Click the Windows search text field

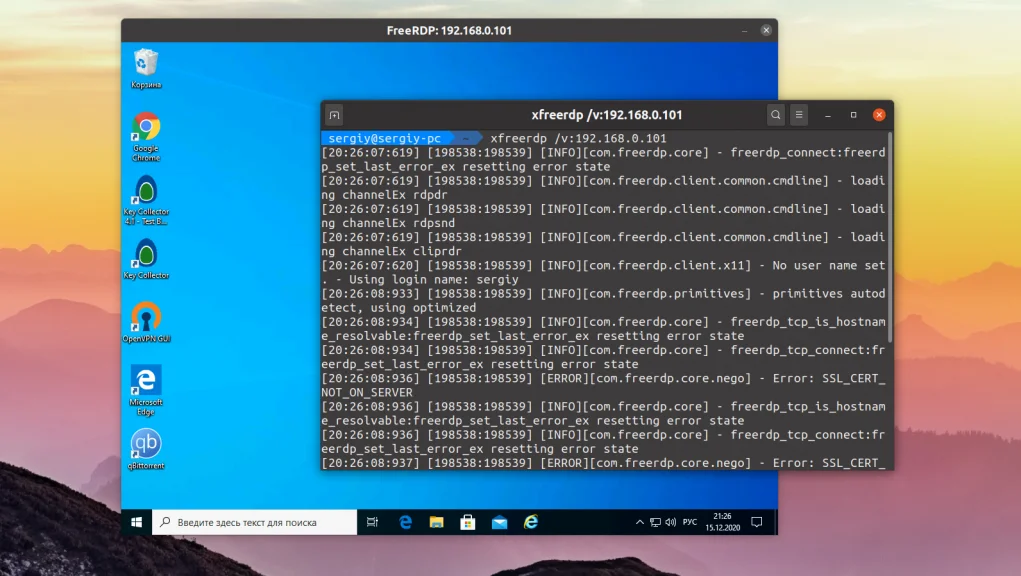[x=250, y=521]
